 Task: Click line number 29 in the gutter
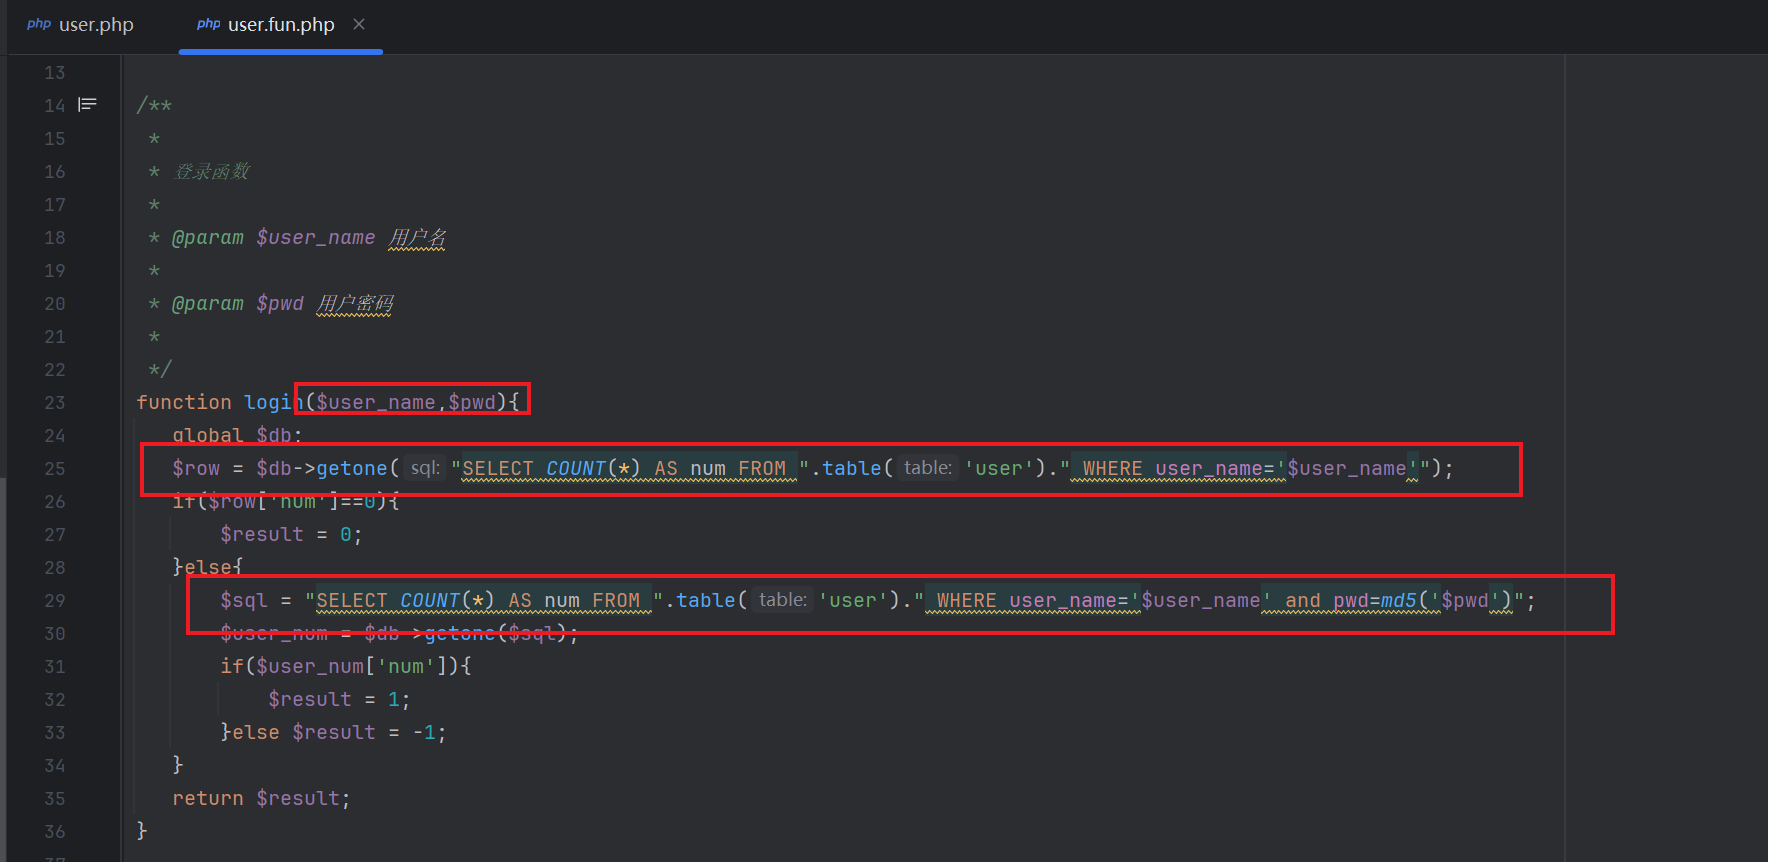pyautogui.click(x=54, y=601)
